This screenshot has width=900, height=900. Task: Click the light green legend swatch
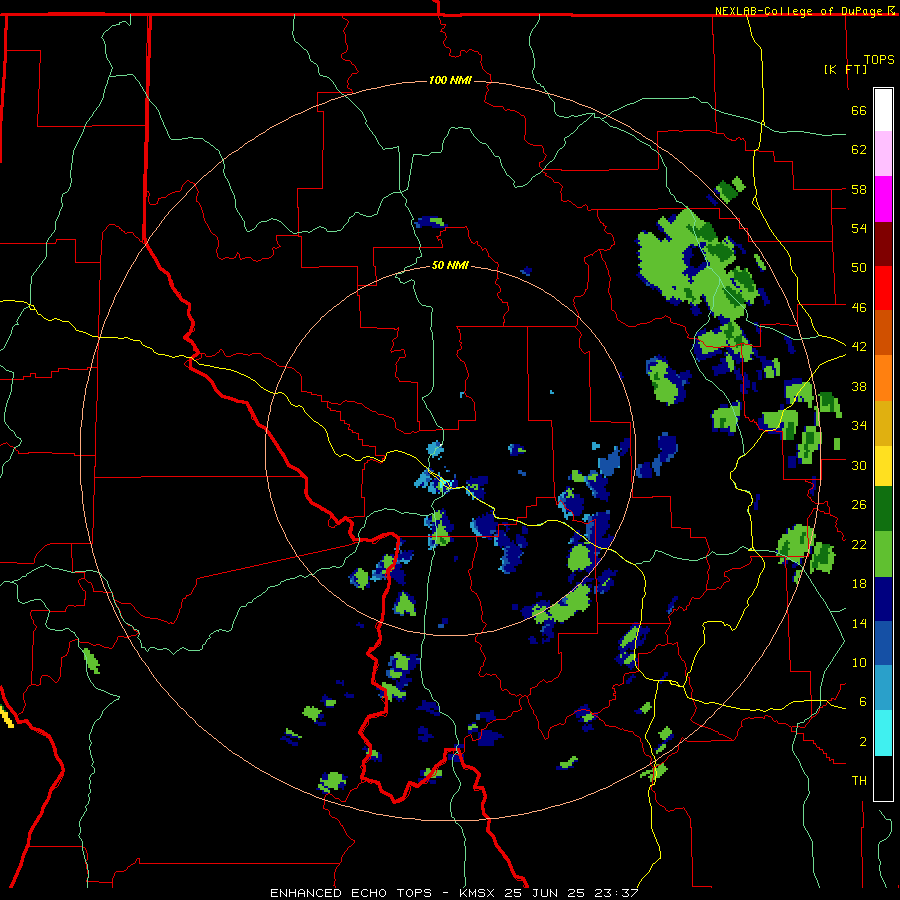tap(883, 554)
